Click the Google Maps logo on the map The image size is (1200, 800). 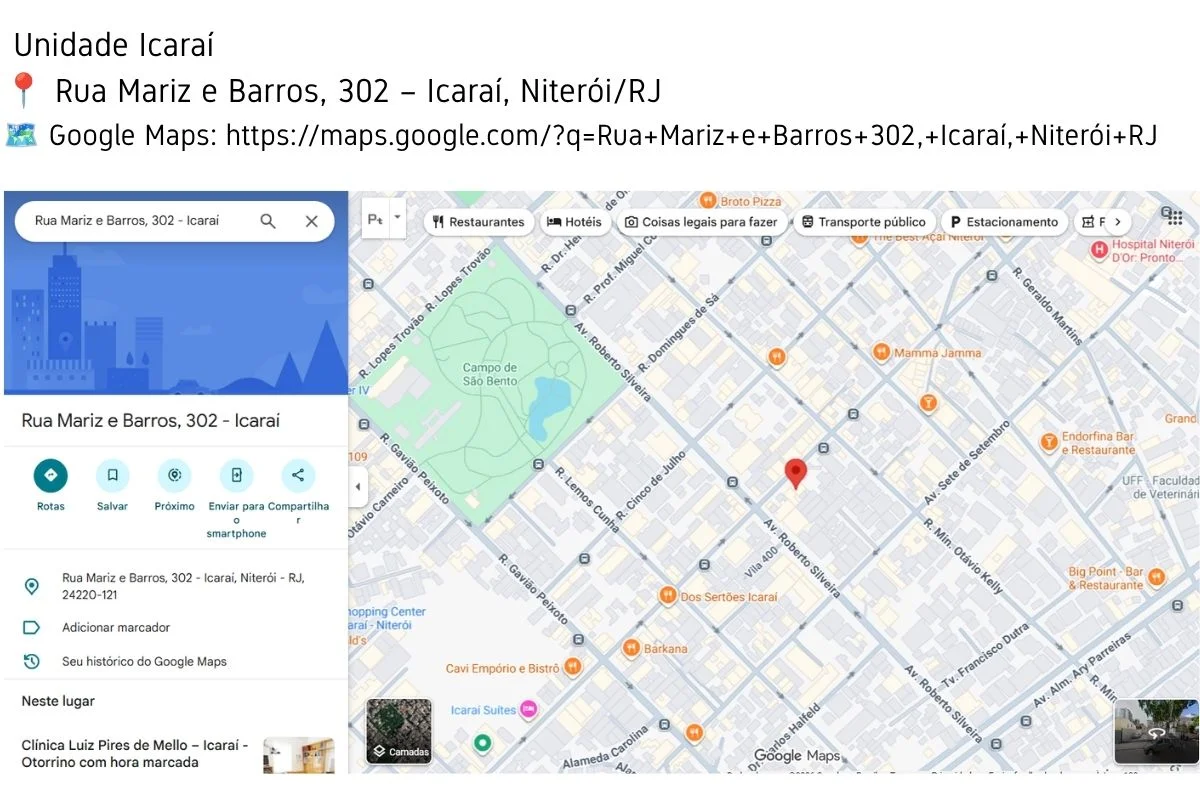coord(797,755)
